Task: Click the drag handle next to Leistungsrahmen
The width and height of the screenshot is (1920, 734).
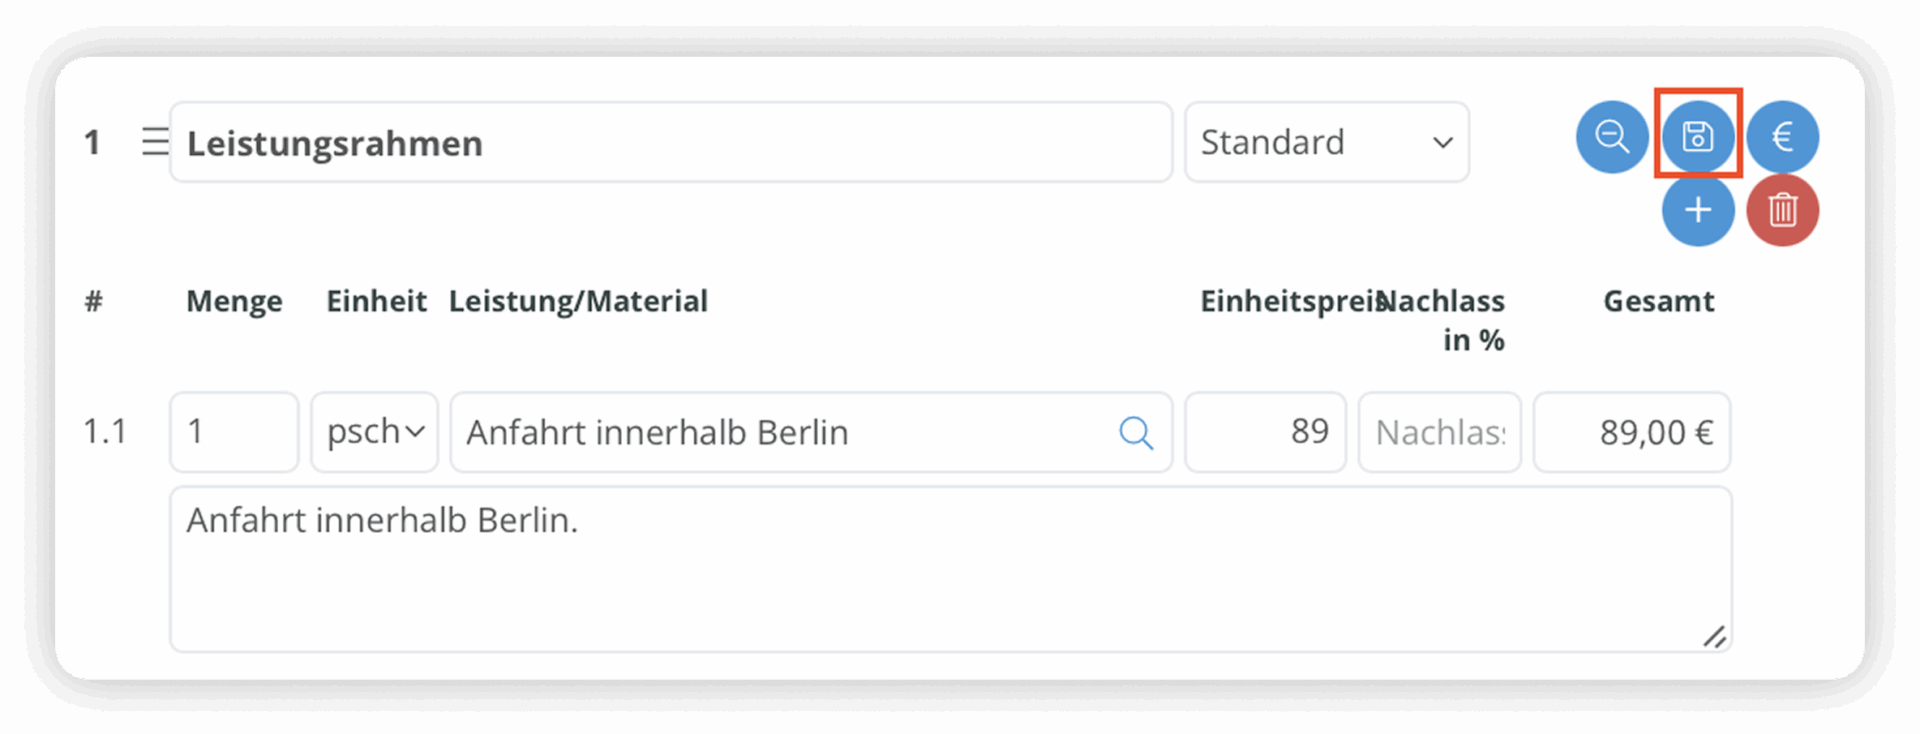Action: point(155,141)
